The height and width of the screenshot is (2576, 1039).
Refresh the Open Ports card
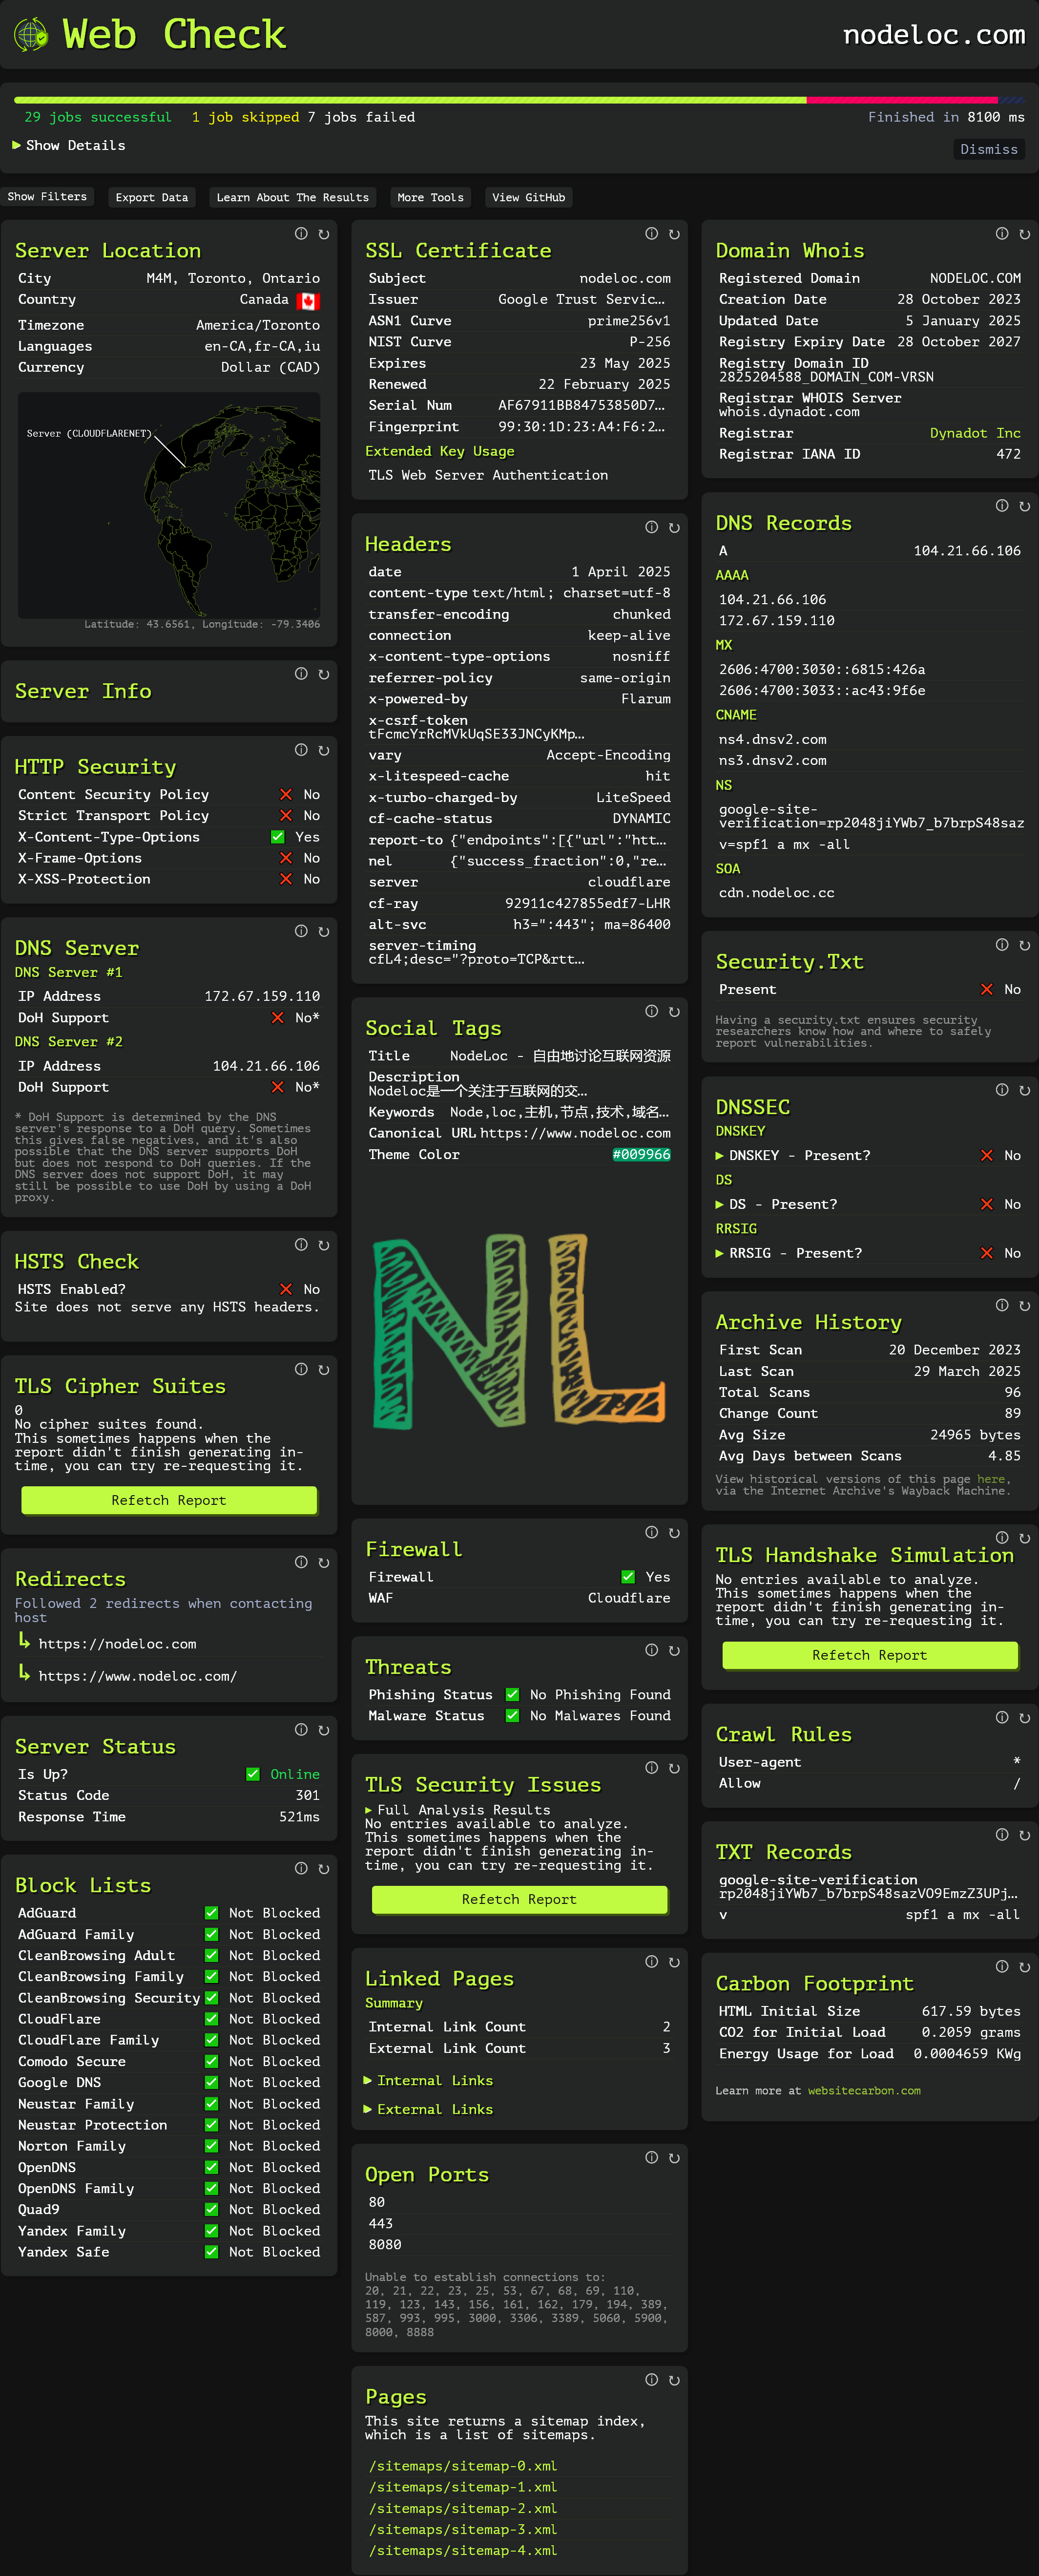674,2157
